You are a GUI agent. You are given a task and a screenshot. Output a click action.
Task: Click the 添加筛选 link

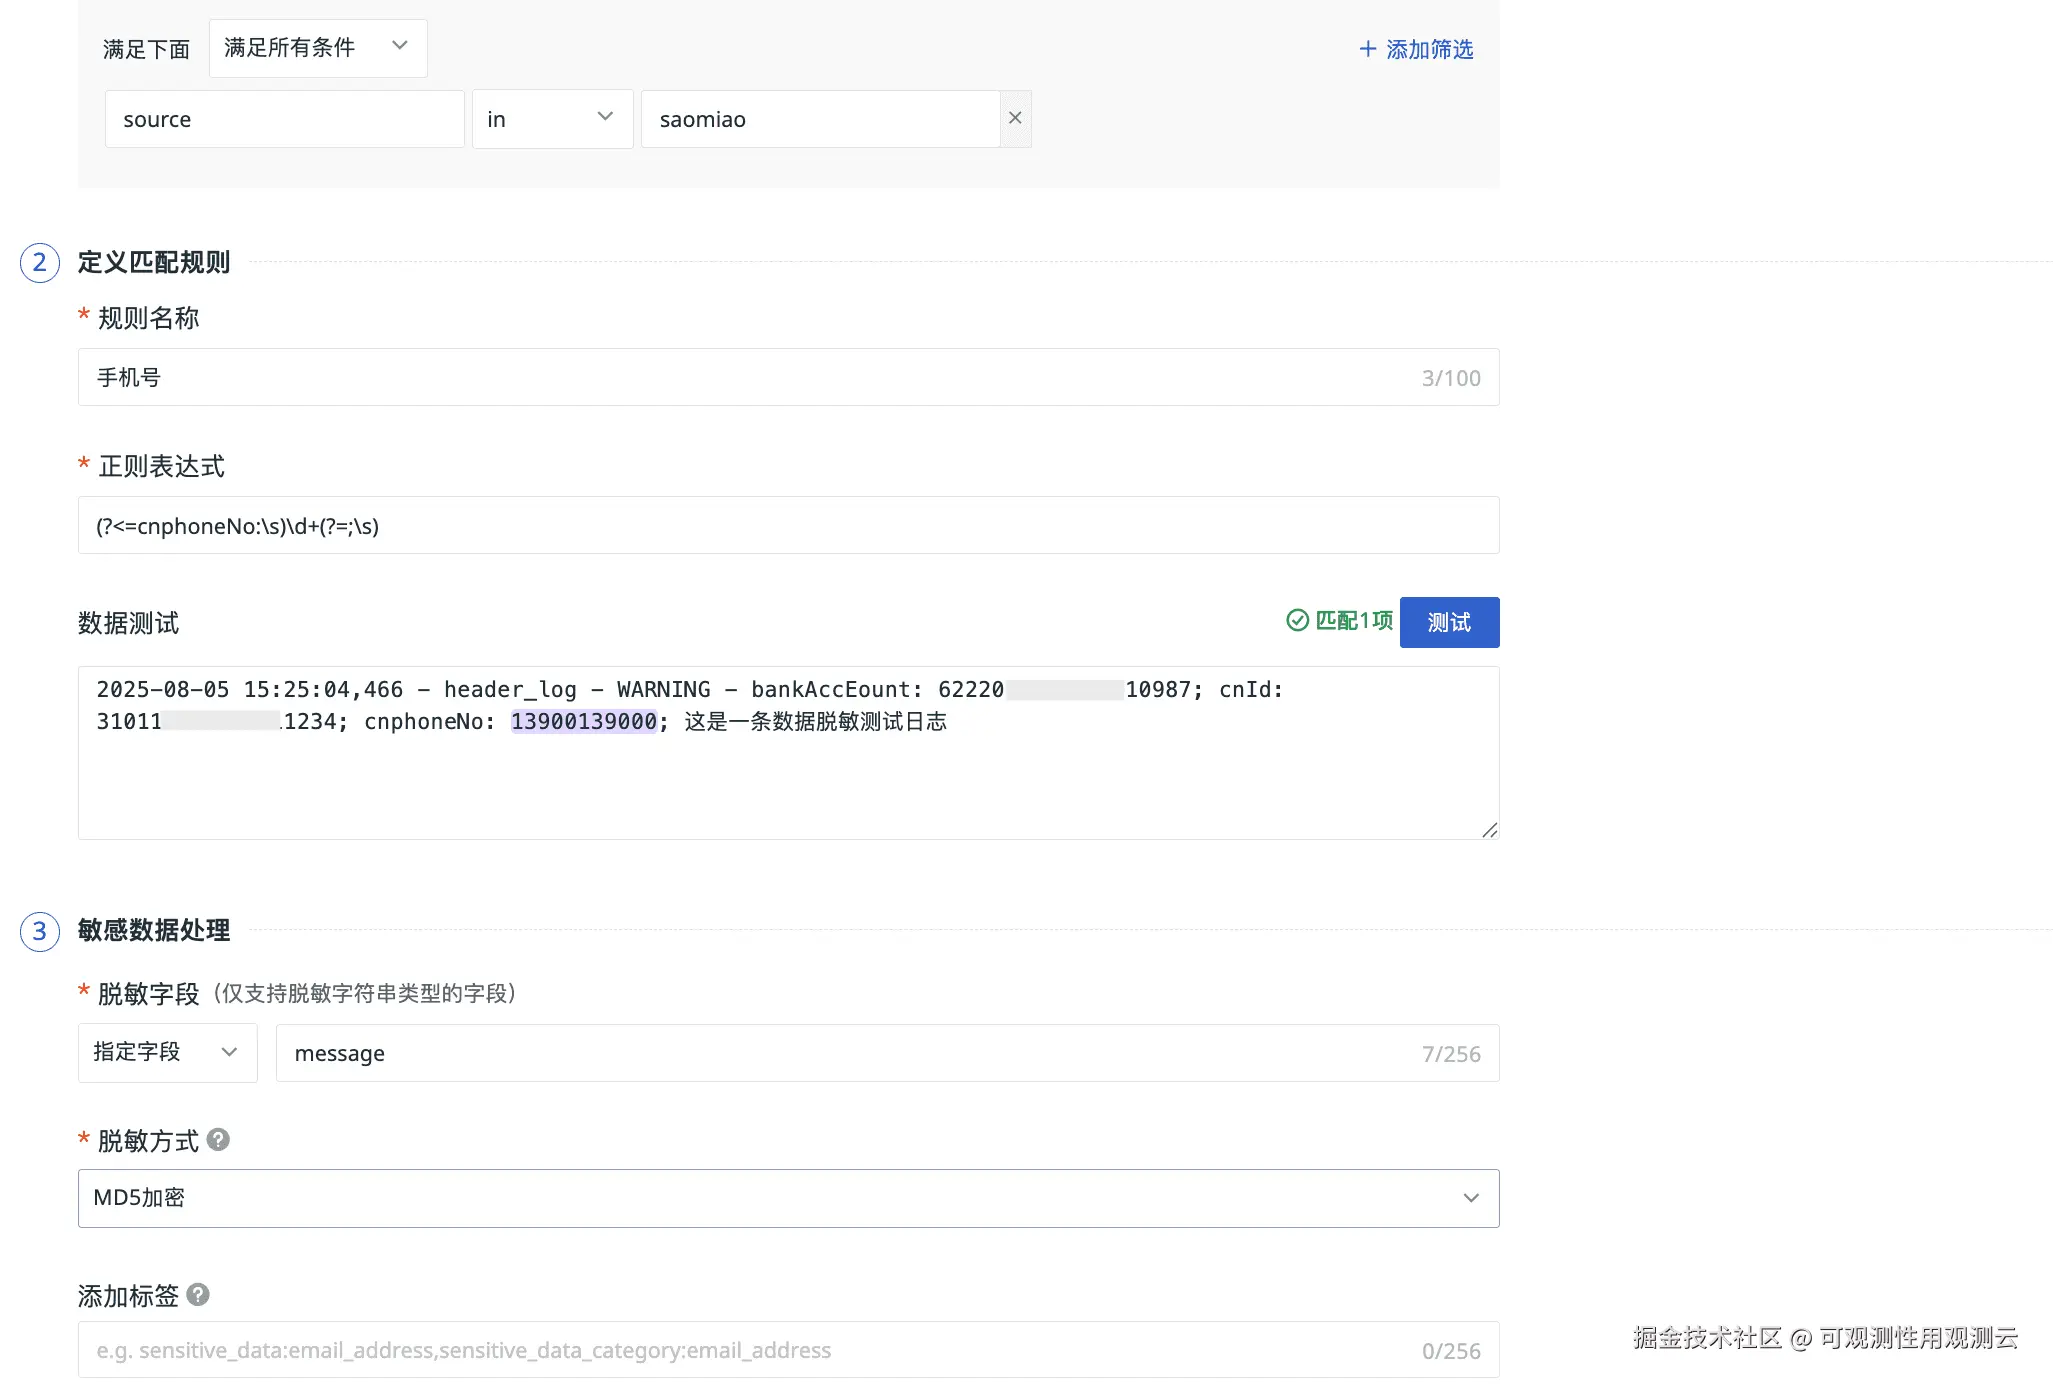point(1429,49)
